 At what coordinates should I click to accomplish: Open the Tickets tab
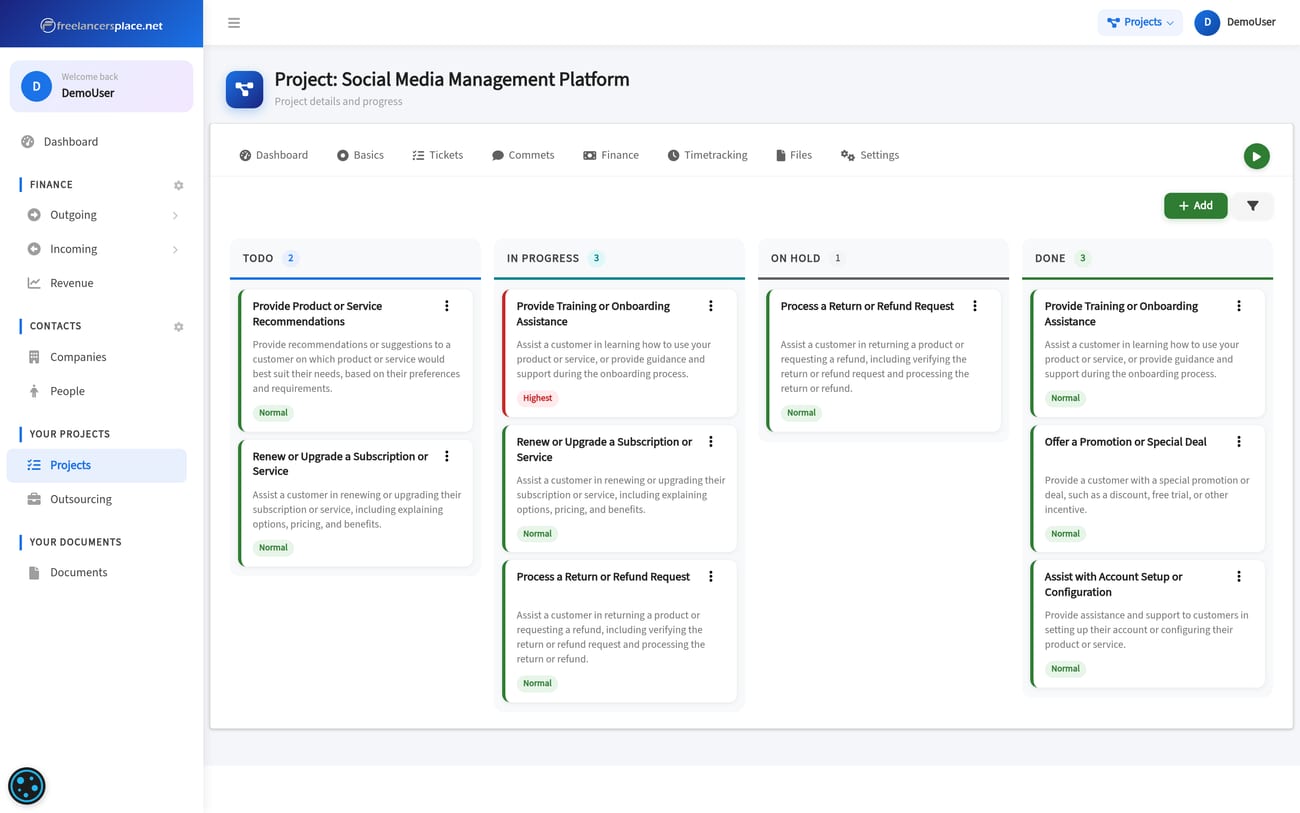click(437, 155)
